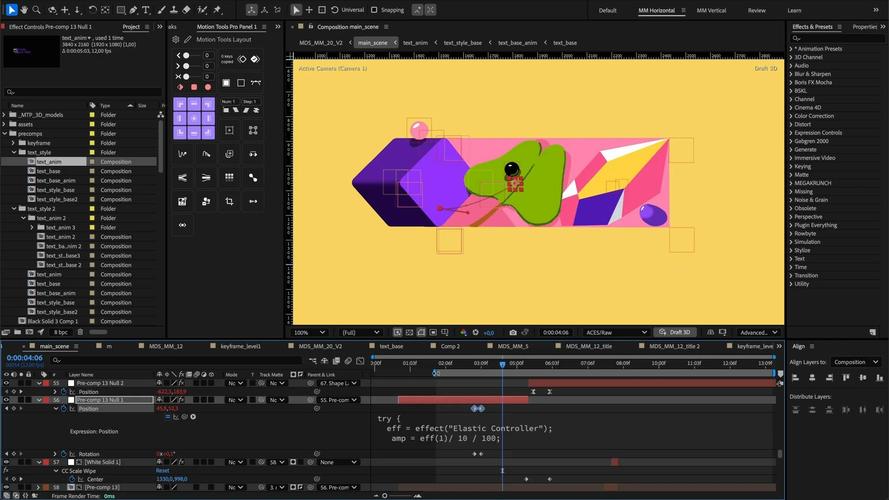This screenshot has width=889, height=500.
Task: Open the Comp 2 timeline tab
Action: pyautogui.click(x=450, y=346)
